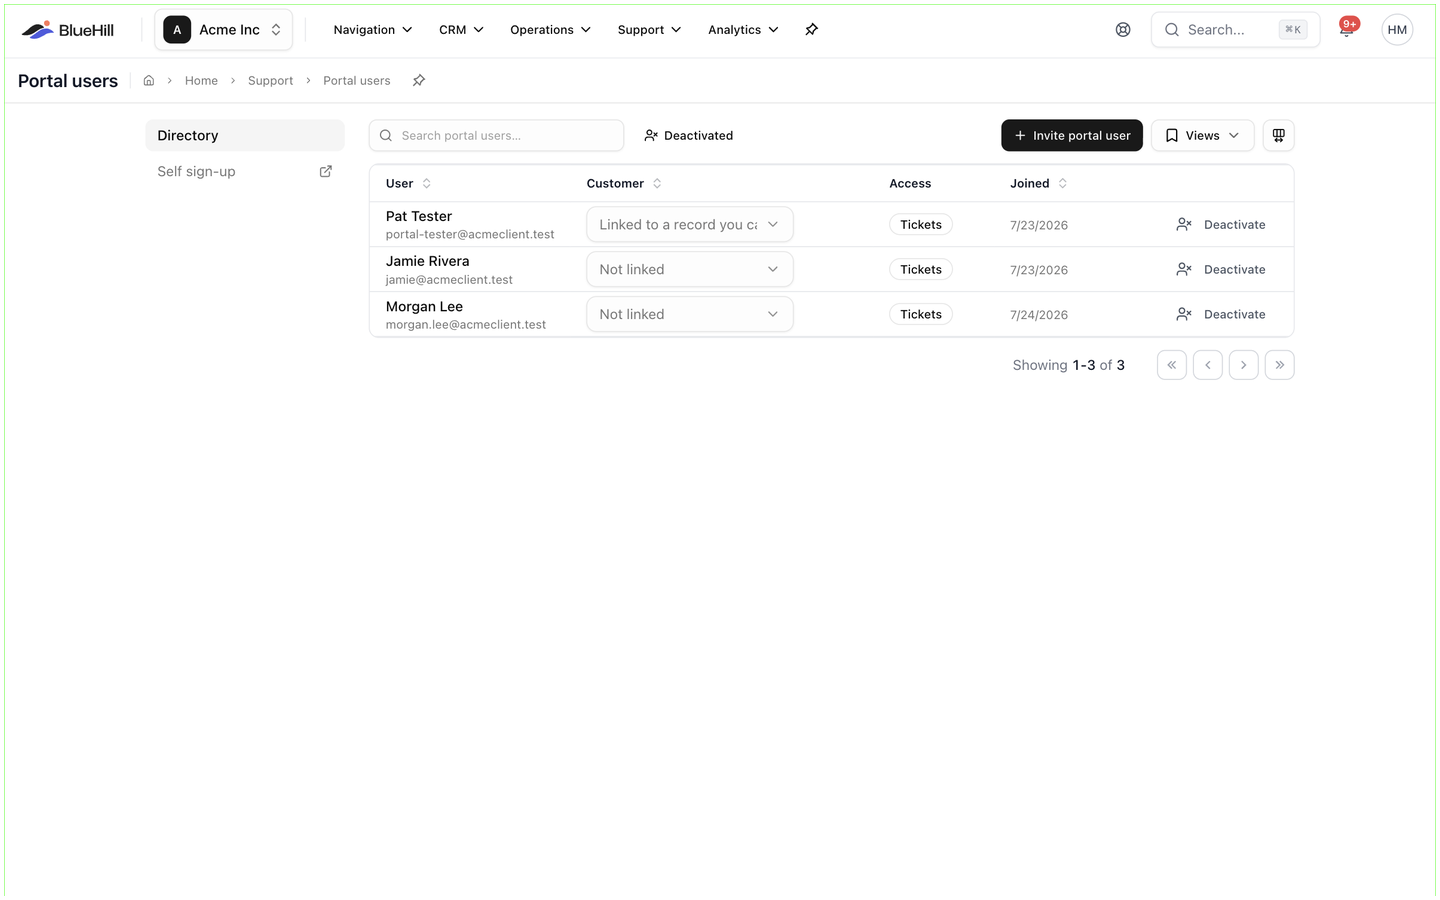
Task: Go to next page of results
Action: [x=1244, y=365]
